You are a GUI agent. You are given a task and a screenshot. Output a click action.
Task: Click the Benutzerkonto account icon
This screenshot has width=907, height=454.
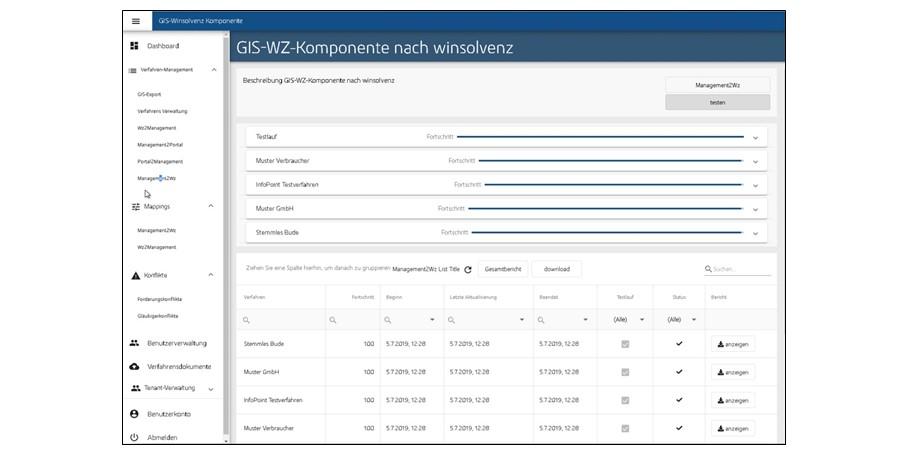[x=135, y=414]
